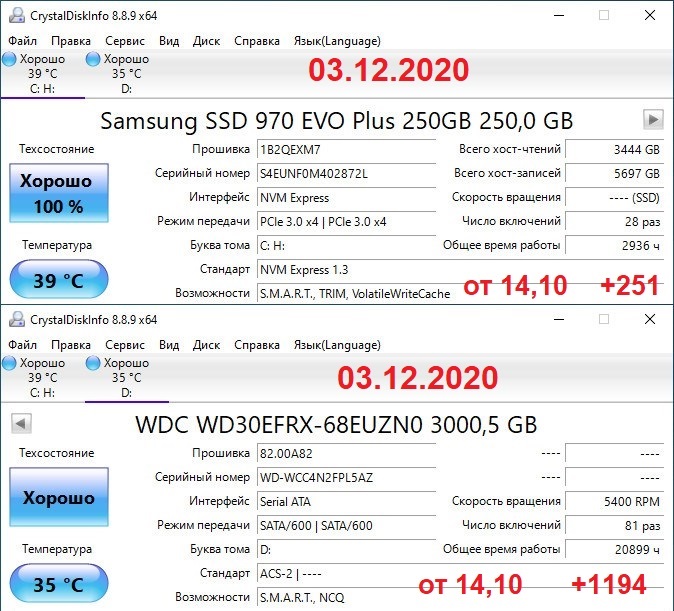Click power-on hours value 2936 ч

615,246
